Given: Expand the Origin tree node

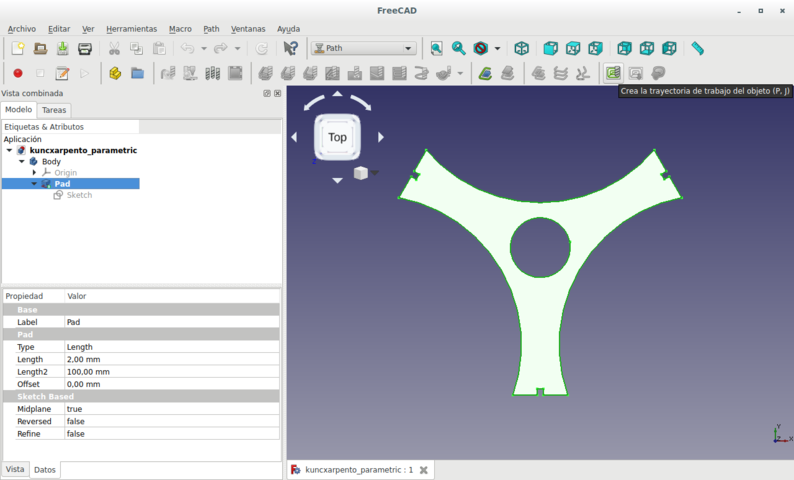Looking at the screenshot, I should tap(34, 173).
